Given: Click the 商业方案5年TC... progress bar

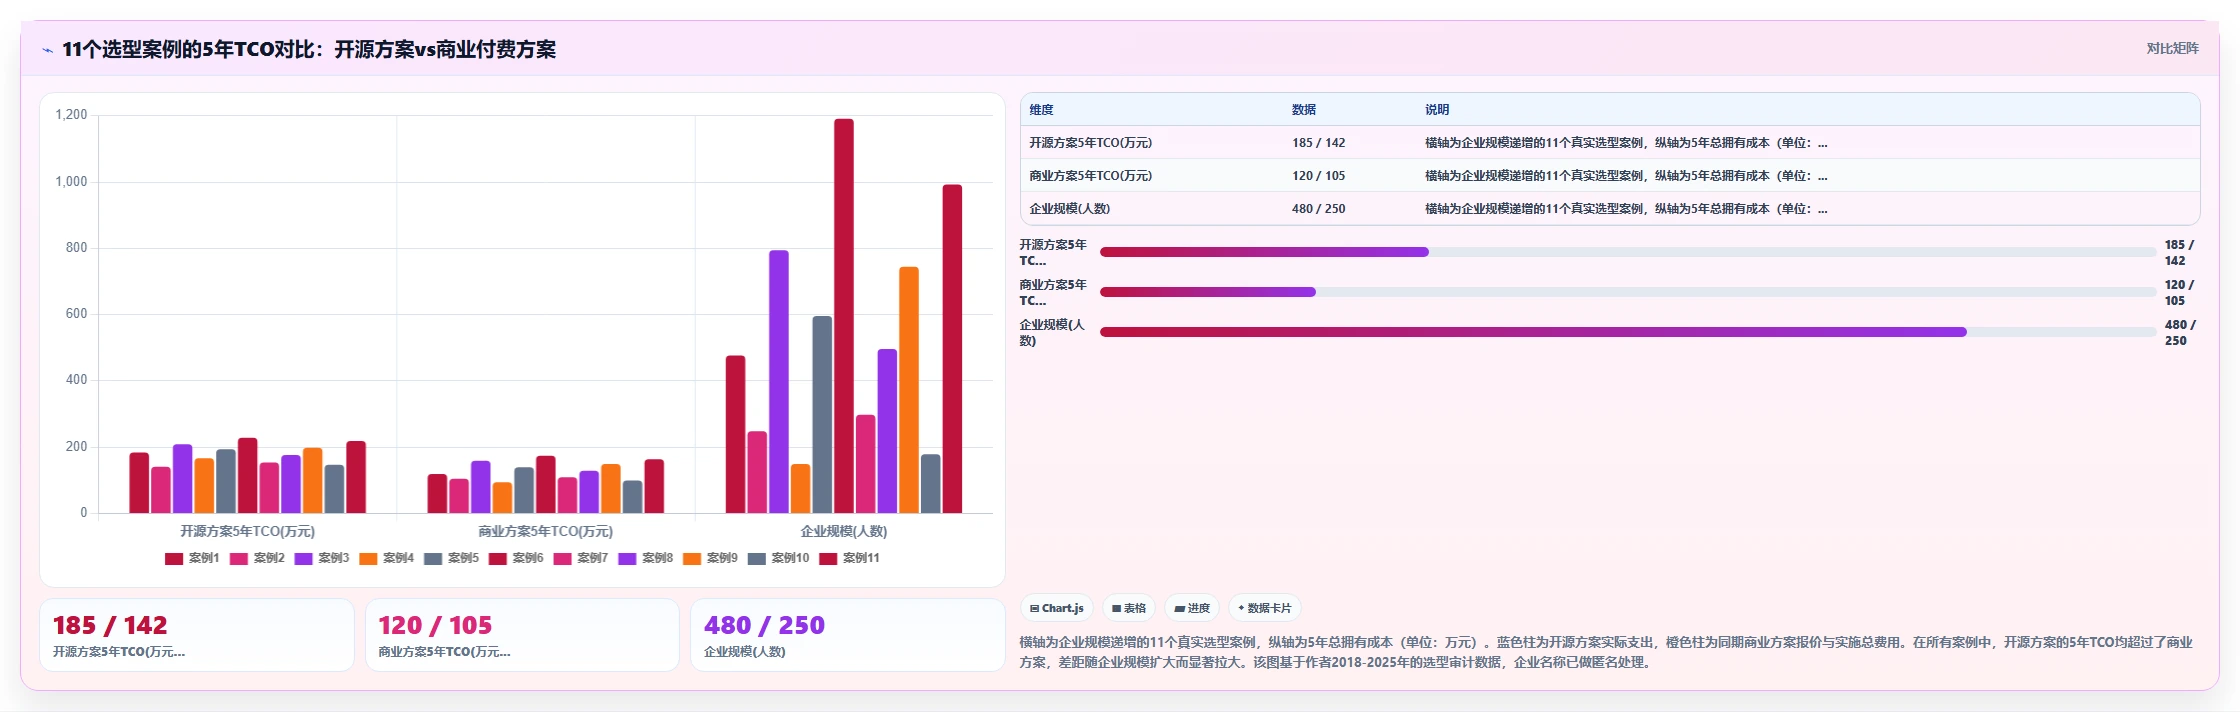Looking at the screenshot, I should (x=1628, y=292).
